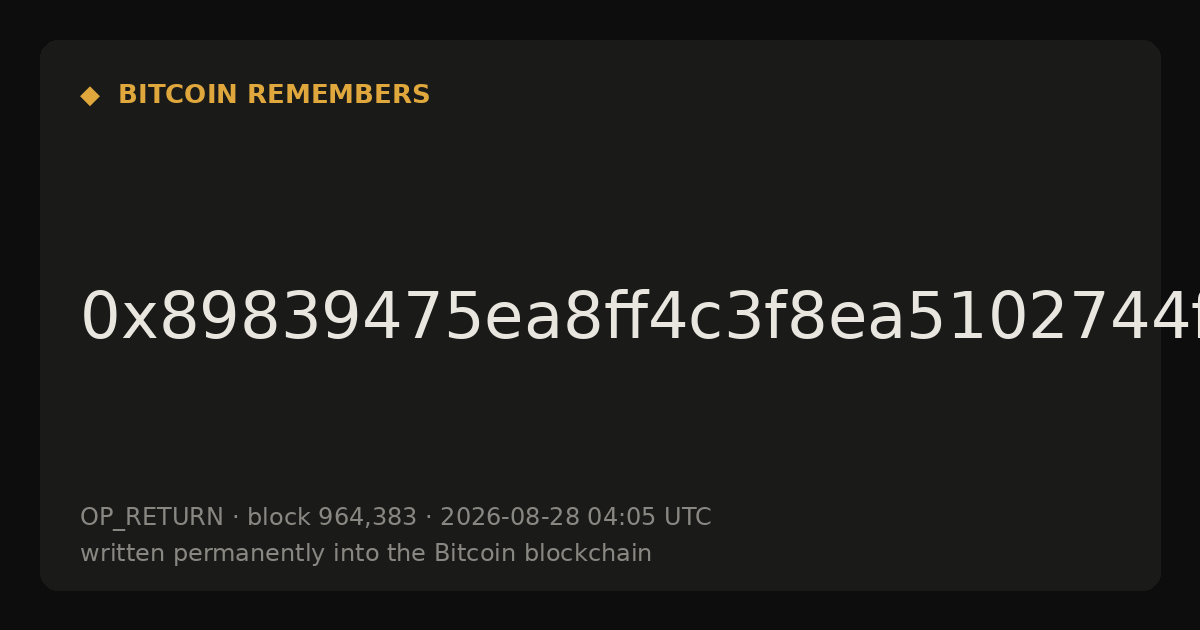Click the OP_RETURN label

click(x=152, y=517)
